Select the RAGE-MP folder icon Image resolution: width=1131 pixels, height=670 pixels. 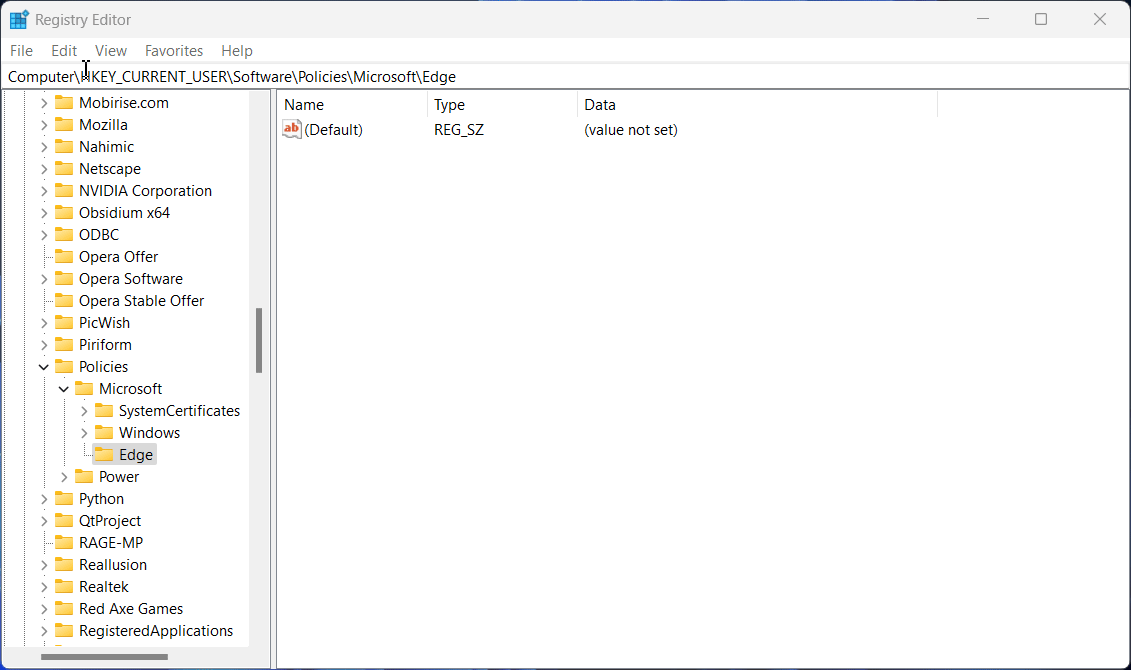[64, 542]
